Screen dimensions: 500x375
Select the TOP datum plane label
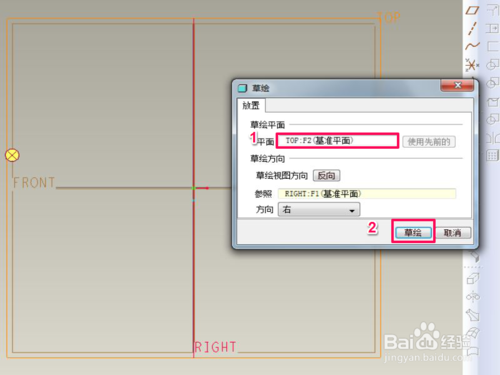(389, 17)
